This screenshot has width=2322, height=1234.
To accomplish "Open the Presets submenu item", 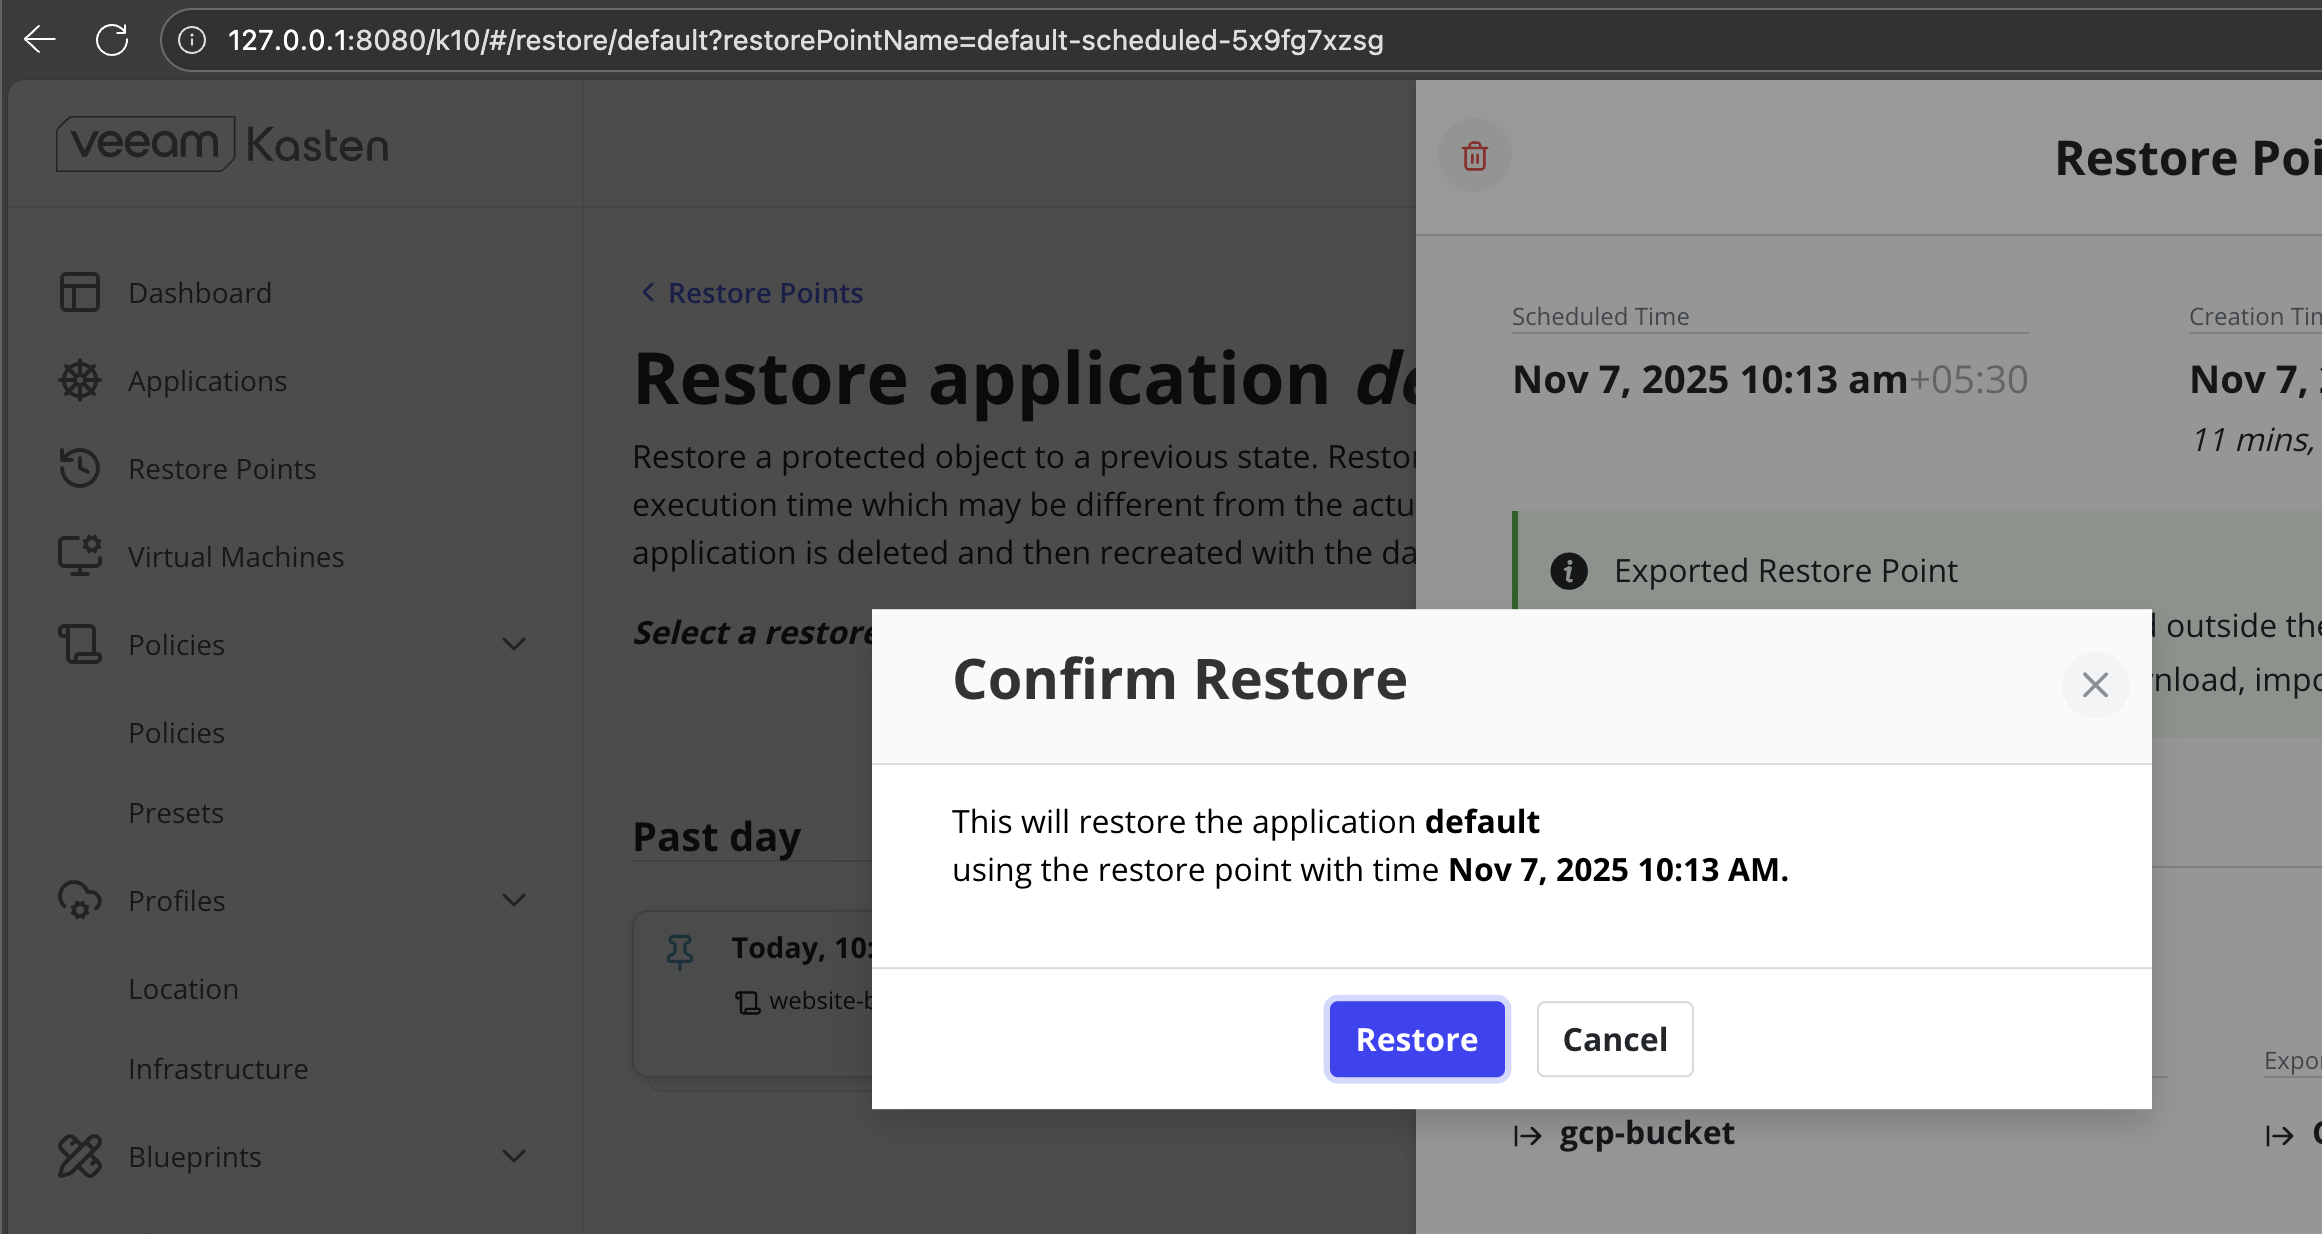I will (176, 812).
